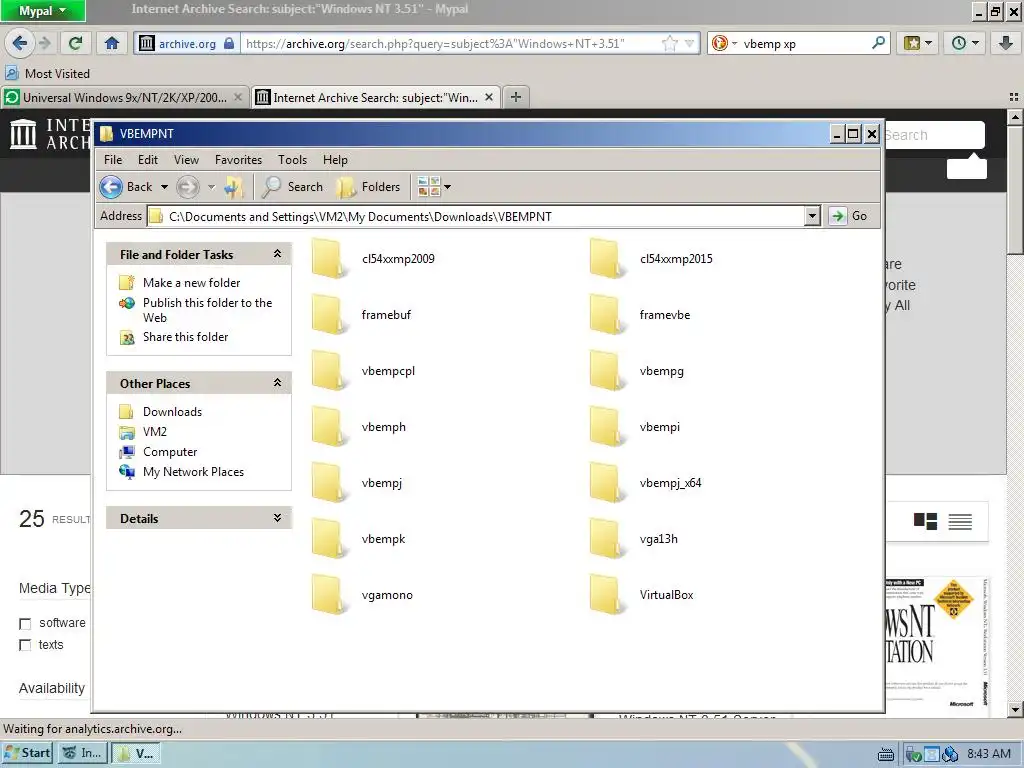Click the search magnifier in Mypal search box
1024x768 pixels.
(x=879, y=44)
